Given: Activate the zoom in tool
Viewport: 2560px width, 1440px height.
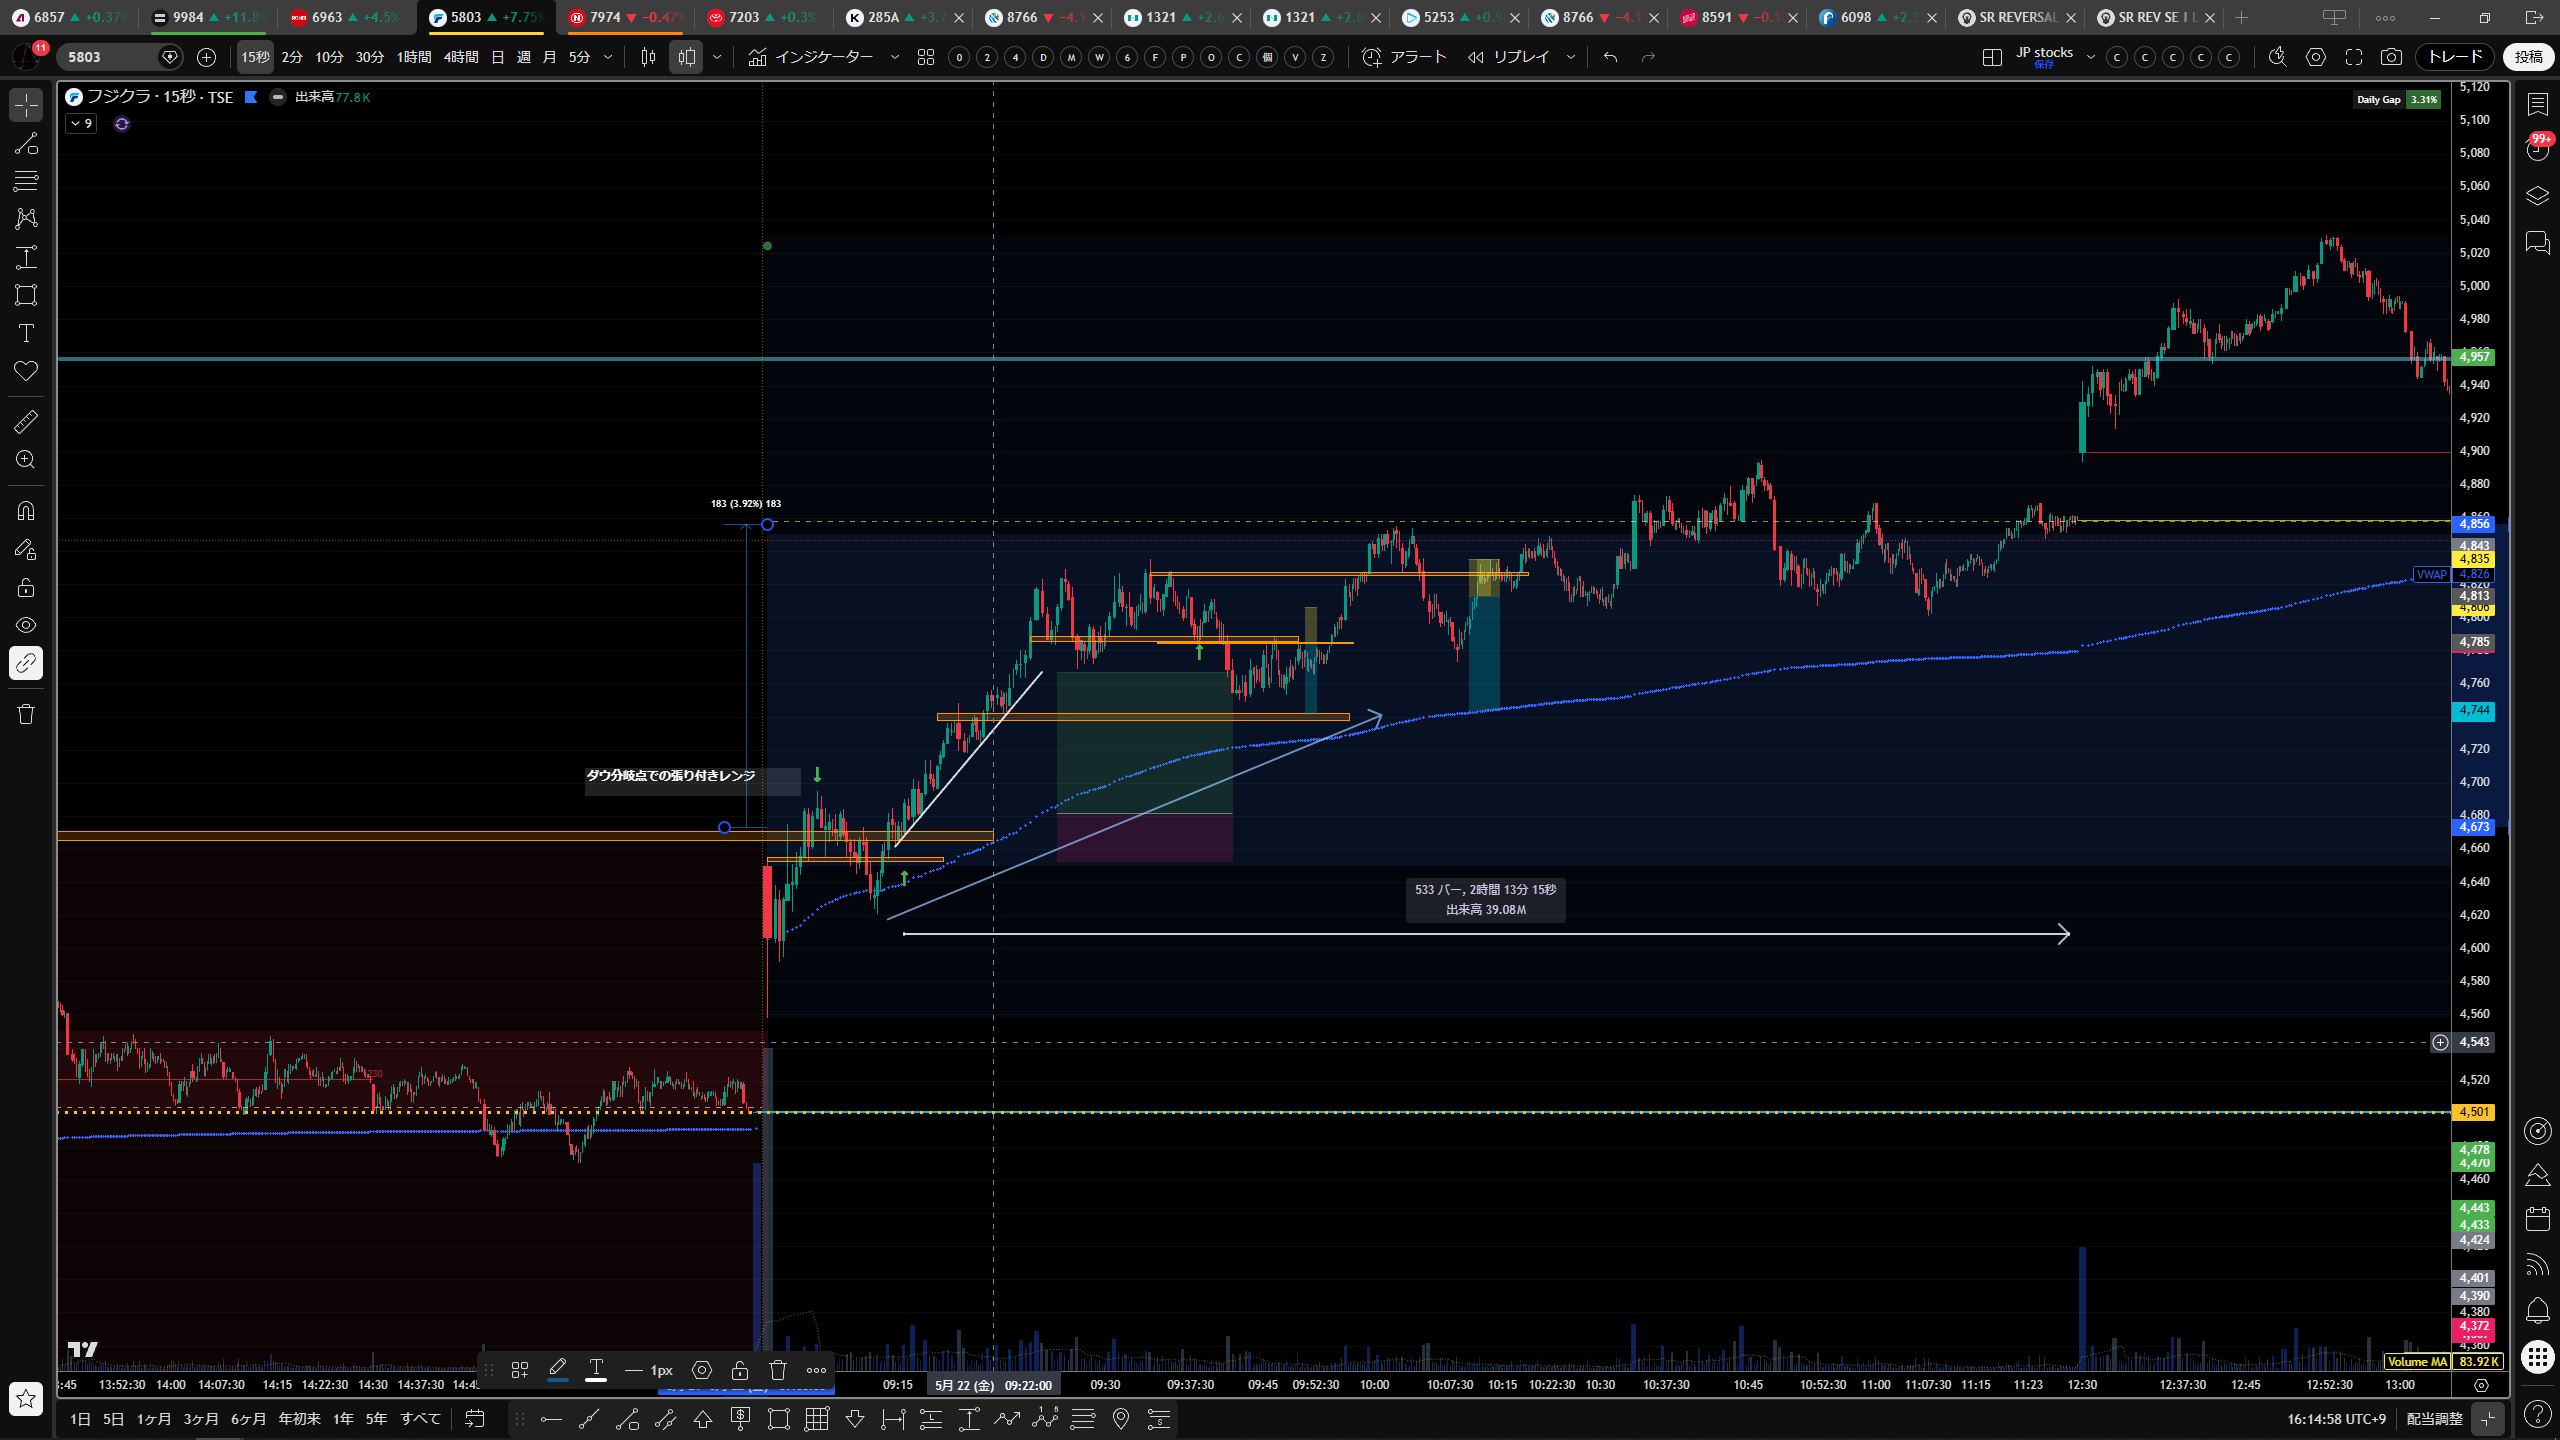Looking at the screenshot, I should (x=26, y=459).
